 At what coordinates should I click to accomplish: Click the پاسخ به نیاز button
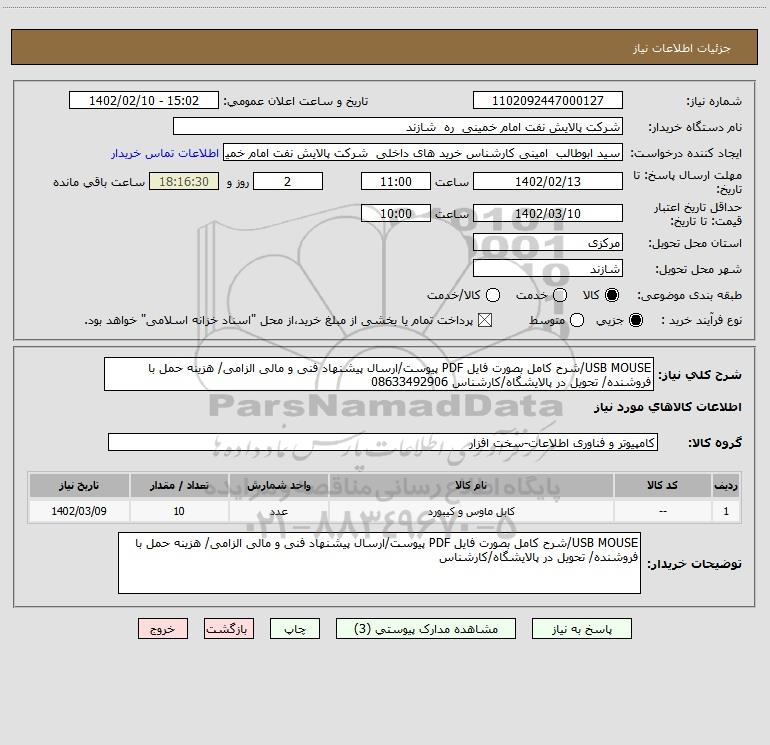pyautogui.click(x=581, y=629)
